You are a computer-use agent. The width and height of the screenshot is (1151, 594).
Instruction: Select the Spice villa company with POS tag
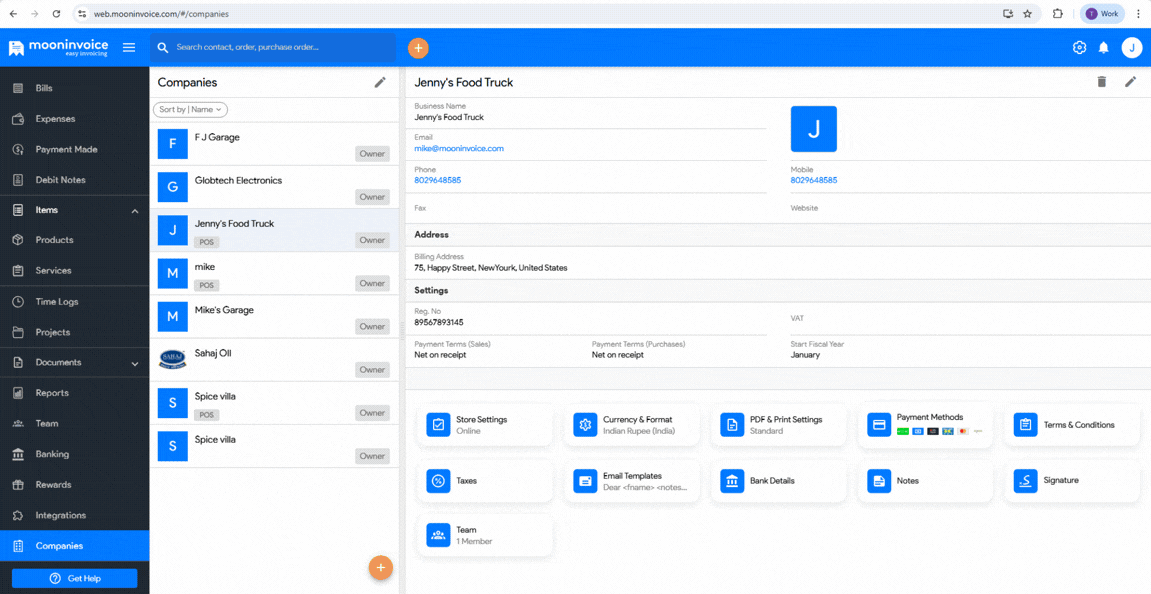[x=275, y=404]
